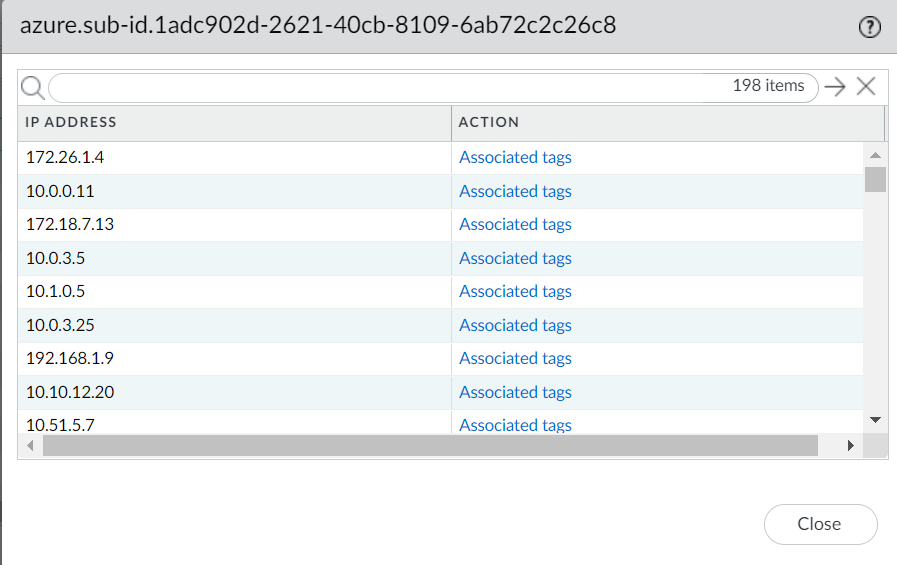View Associated tags for 172.18.7.13
Image resolution: width=897 pixels, height=565 pixels.
point(515,225)
